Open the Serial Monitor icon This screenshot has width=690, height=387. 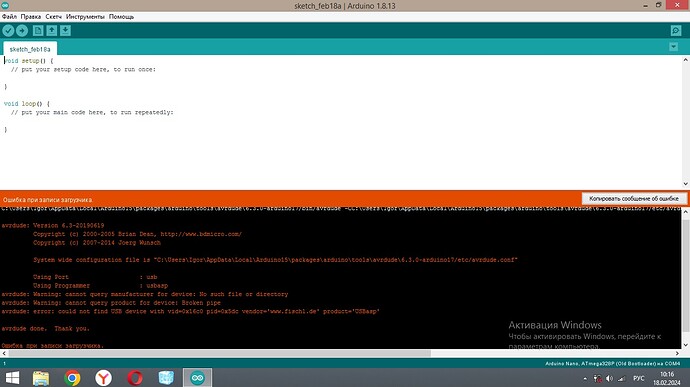coord(676,30)
